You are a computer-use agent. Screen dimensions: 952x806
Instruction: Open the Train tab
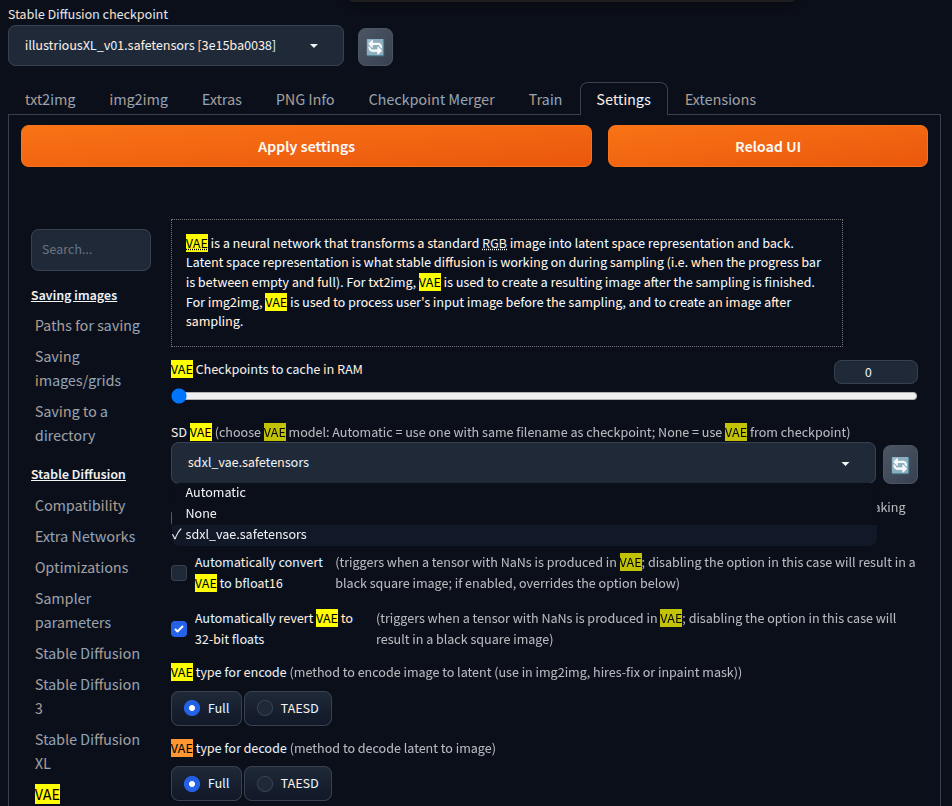545,100
